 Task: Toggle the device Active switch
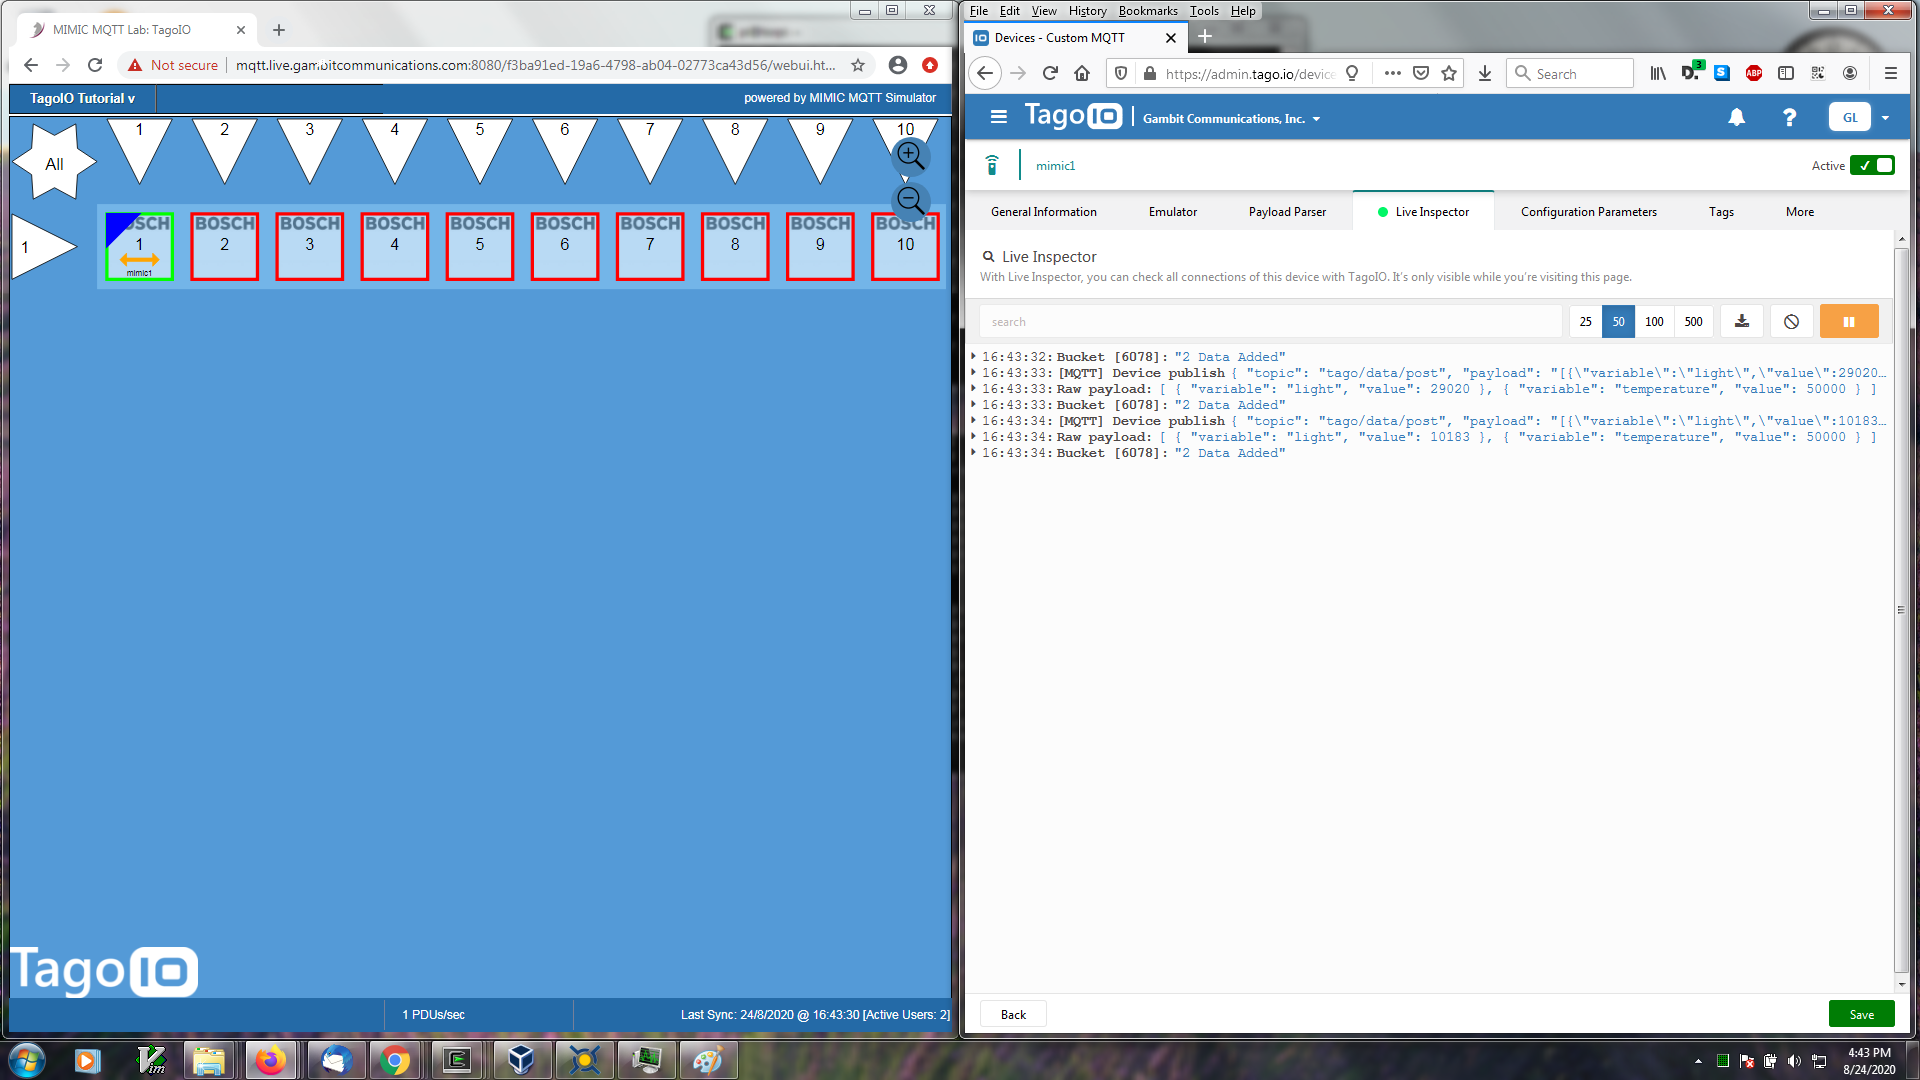(1872, 165)
